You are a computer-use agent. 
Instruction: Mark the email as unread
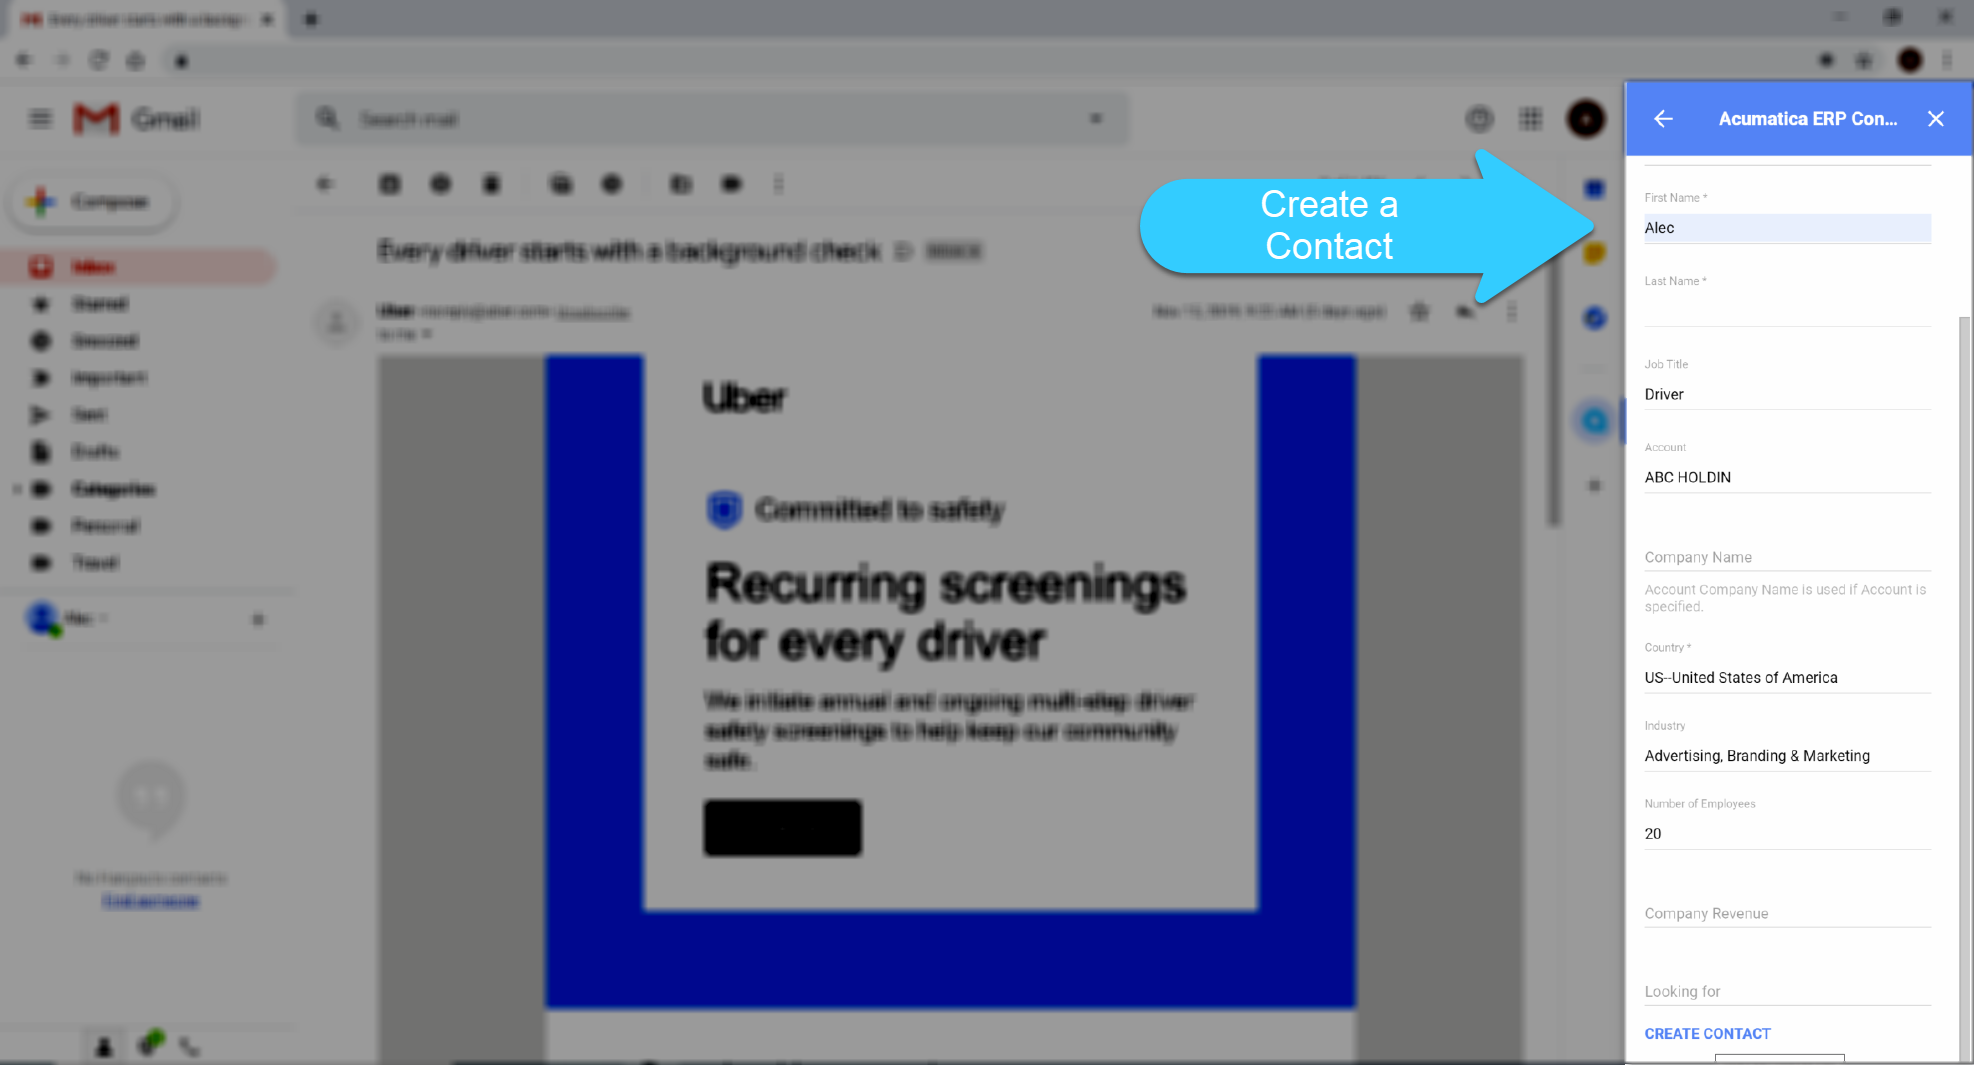click(x=561, y=184)
